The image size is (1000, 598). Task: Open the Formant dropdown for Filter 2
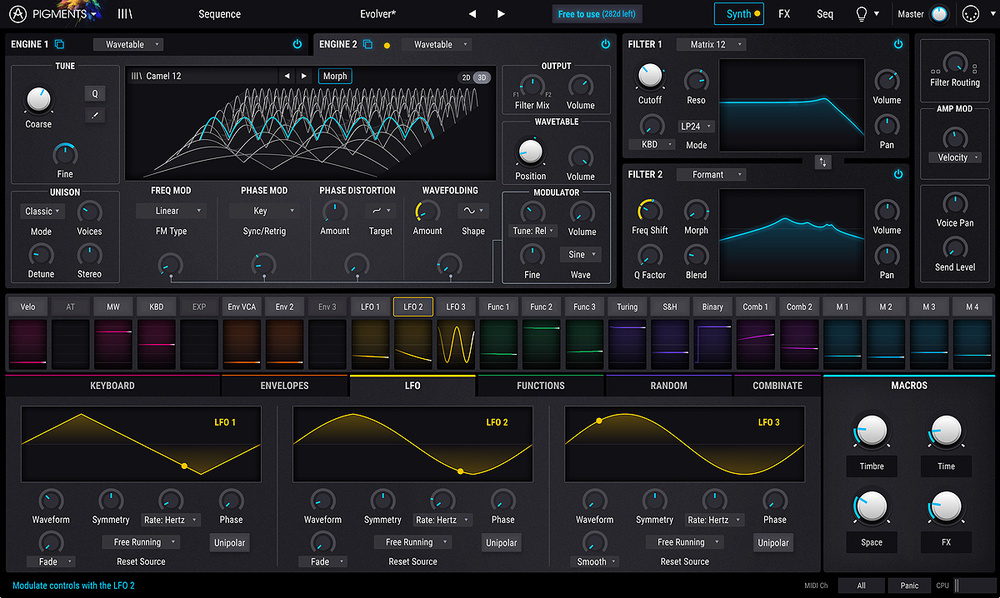click(711, 174)
